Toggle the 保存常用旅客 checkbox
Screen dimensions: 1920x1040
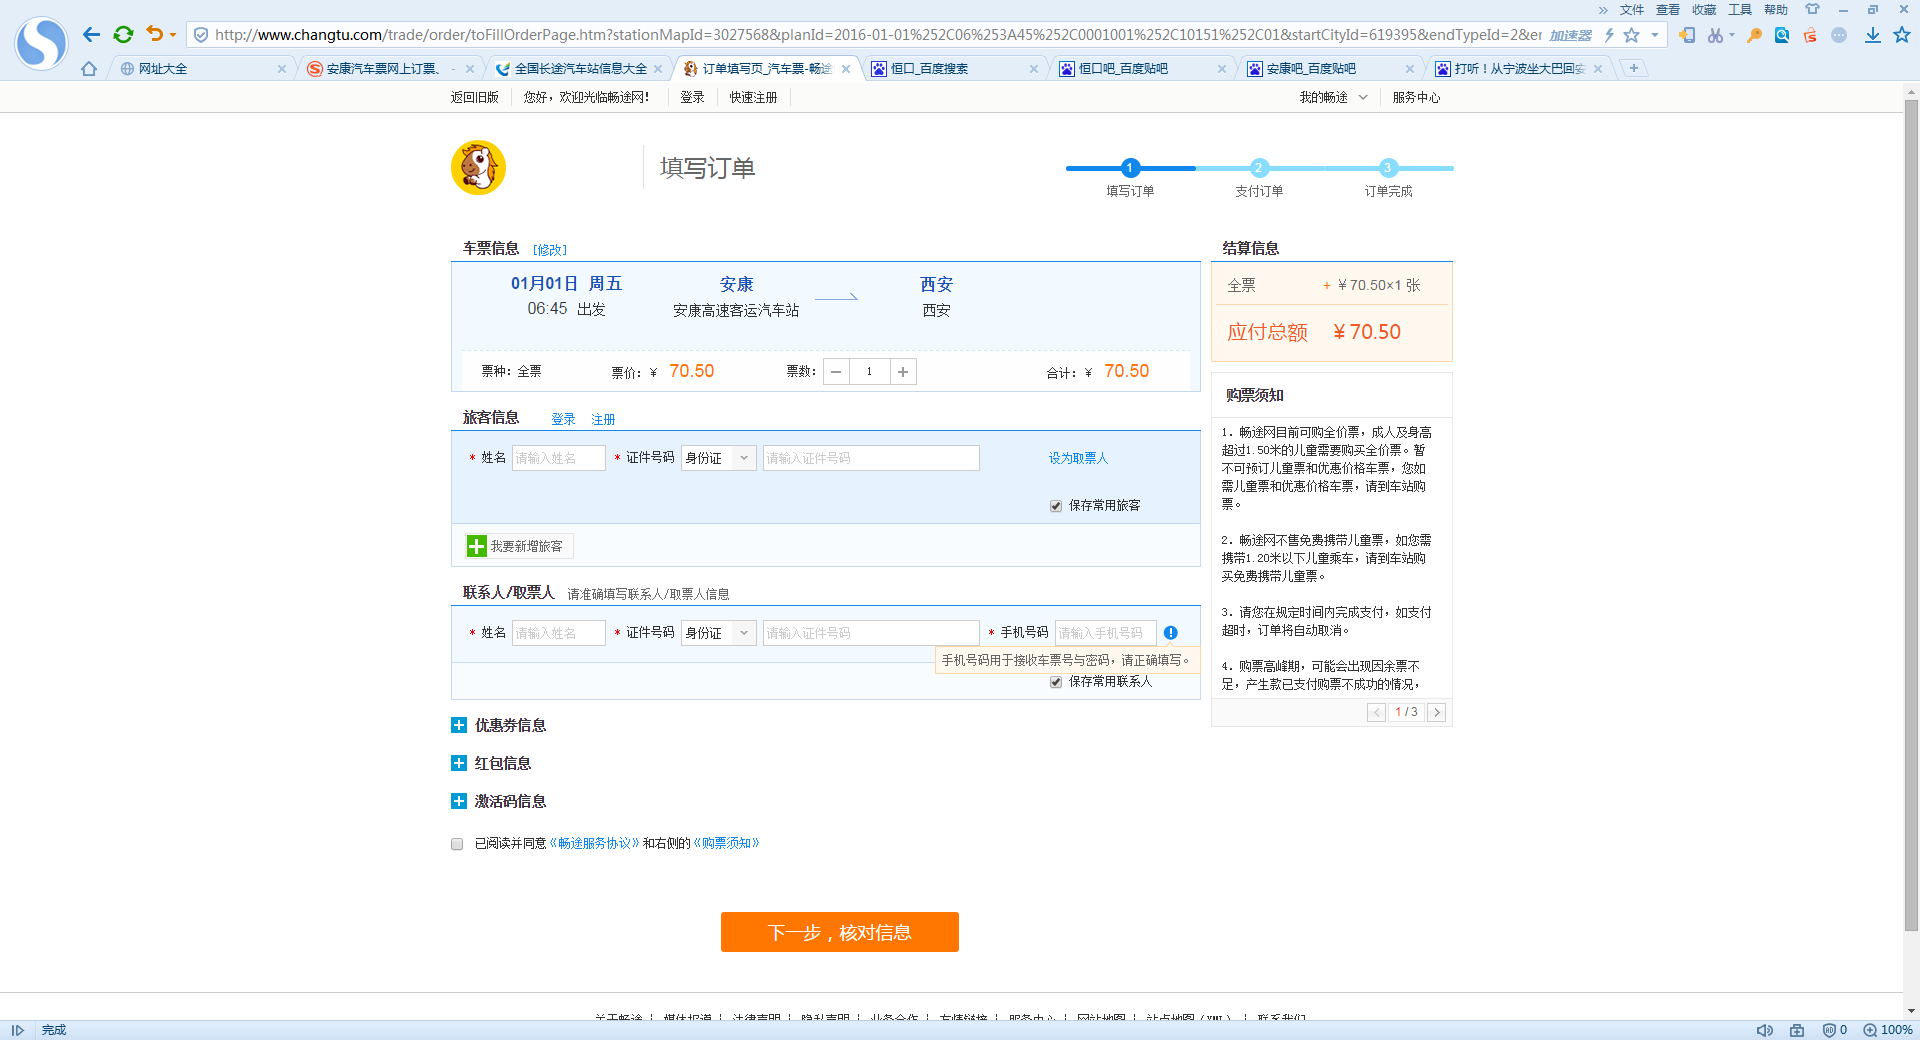[x=1056, y=506]
